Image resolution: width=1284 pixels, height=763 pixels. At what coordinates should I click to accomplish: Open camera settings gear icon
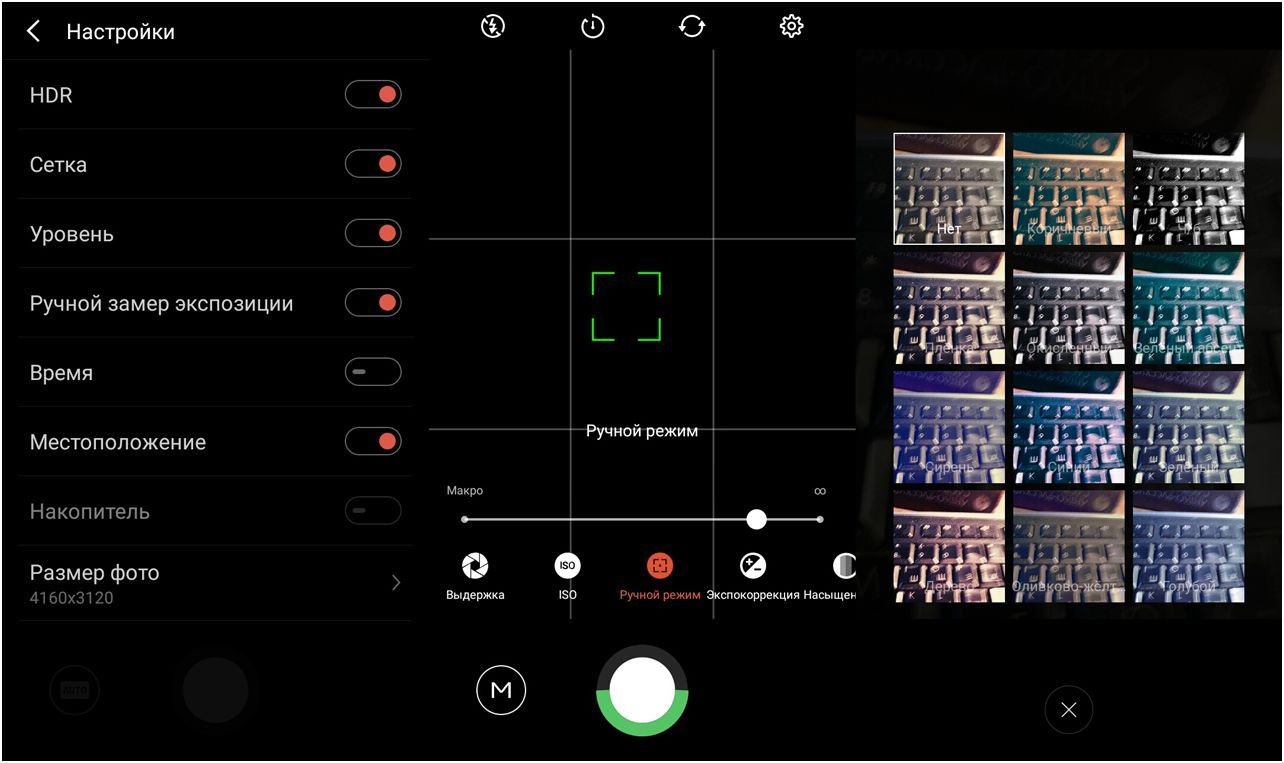coord(791,27)
